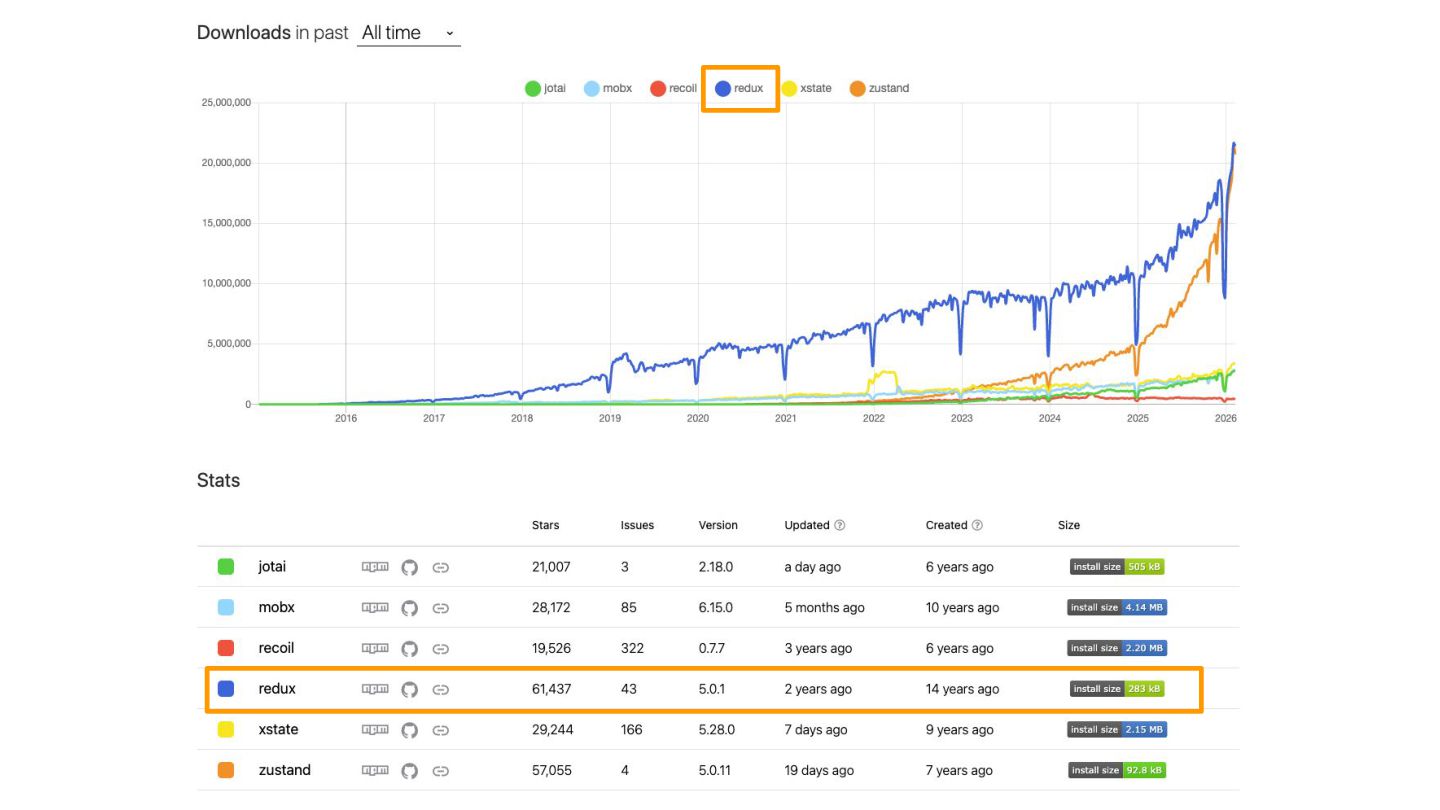Open redux's GitHub repository icon
The width and height of the screenshot is (1440, 810).
click(x=409, y=689)
